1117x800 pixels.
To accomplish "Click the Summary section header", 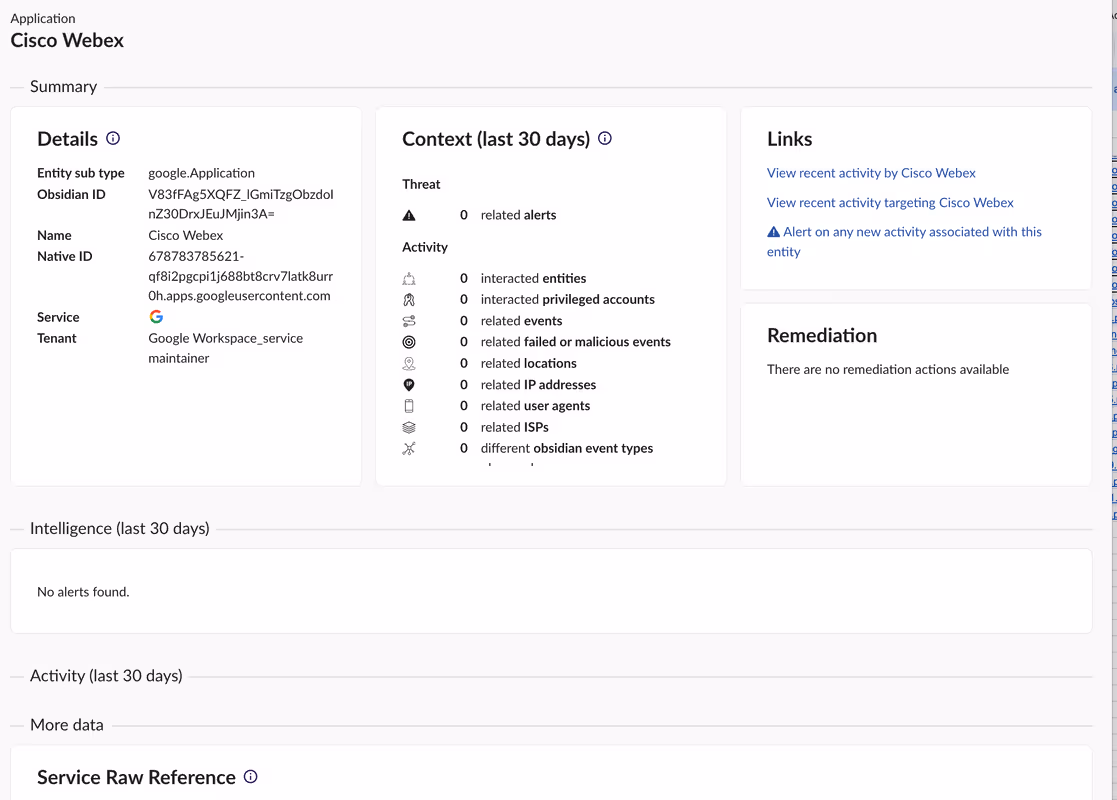I will 63,87.
